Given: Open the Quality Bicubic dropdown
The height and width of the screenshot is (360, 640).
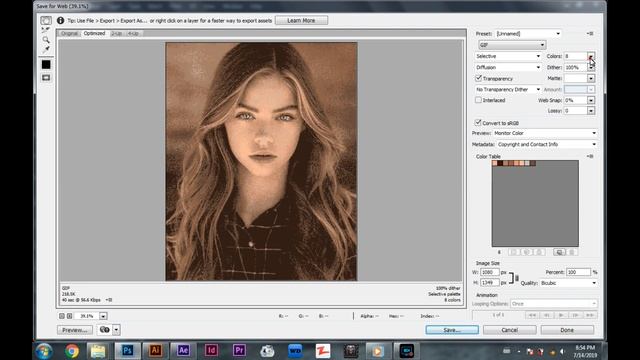Looking at the screenshot, I should (x=569, y=283).
